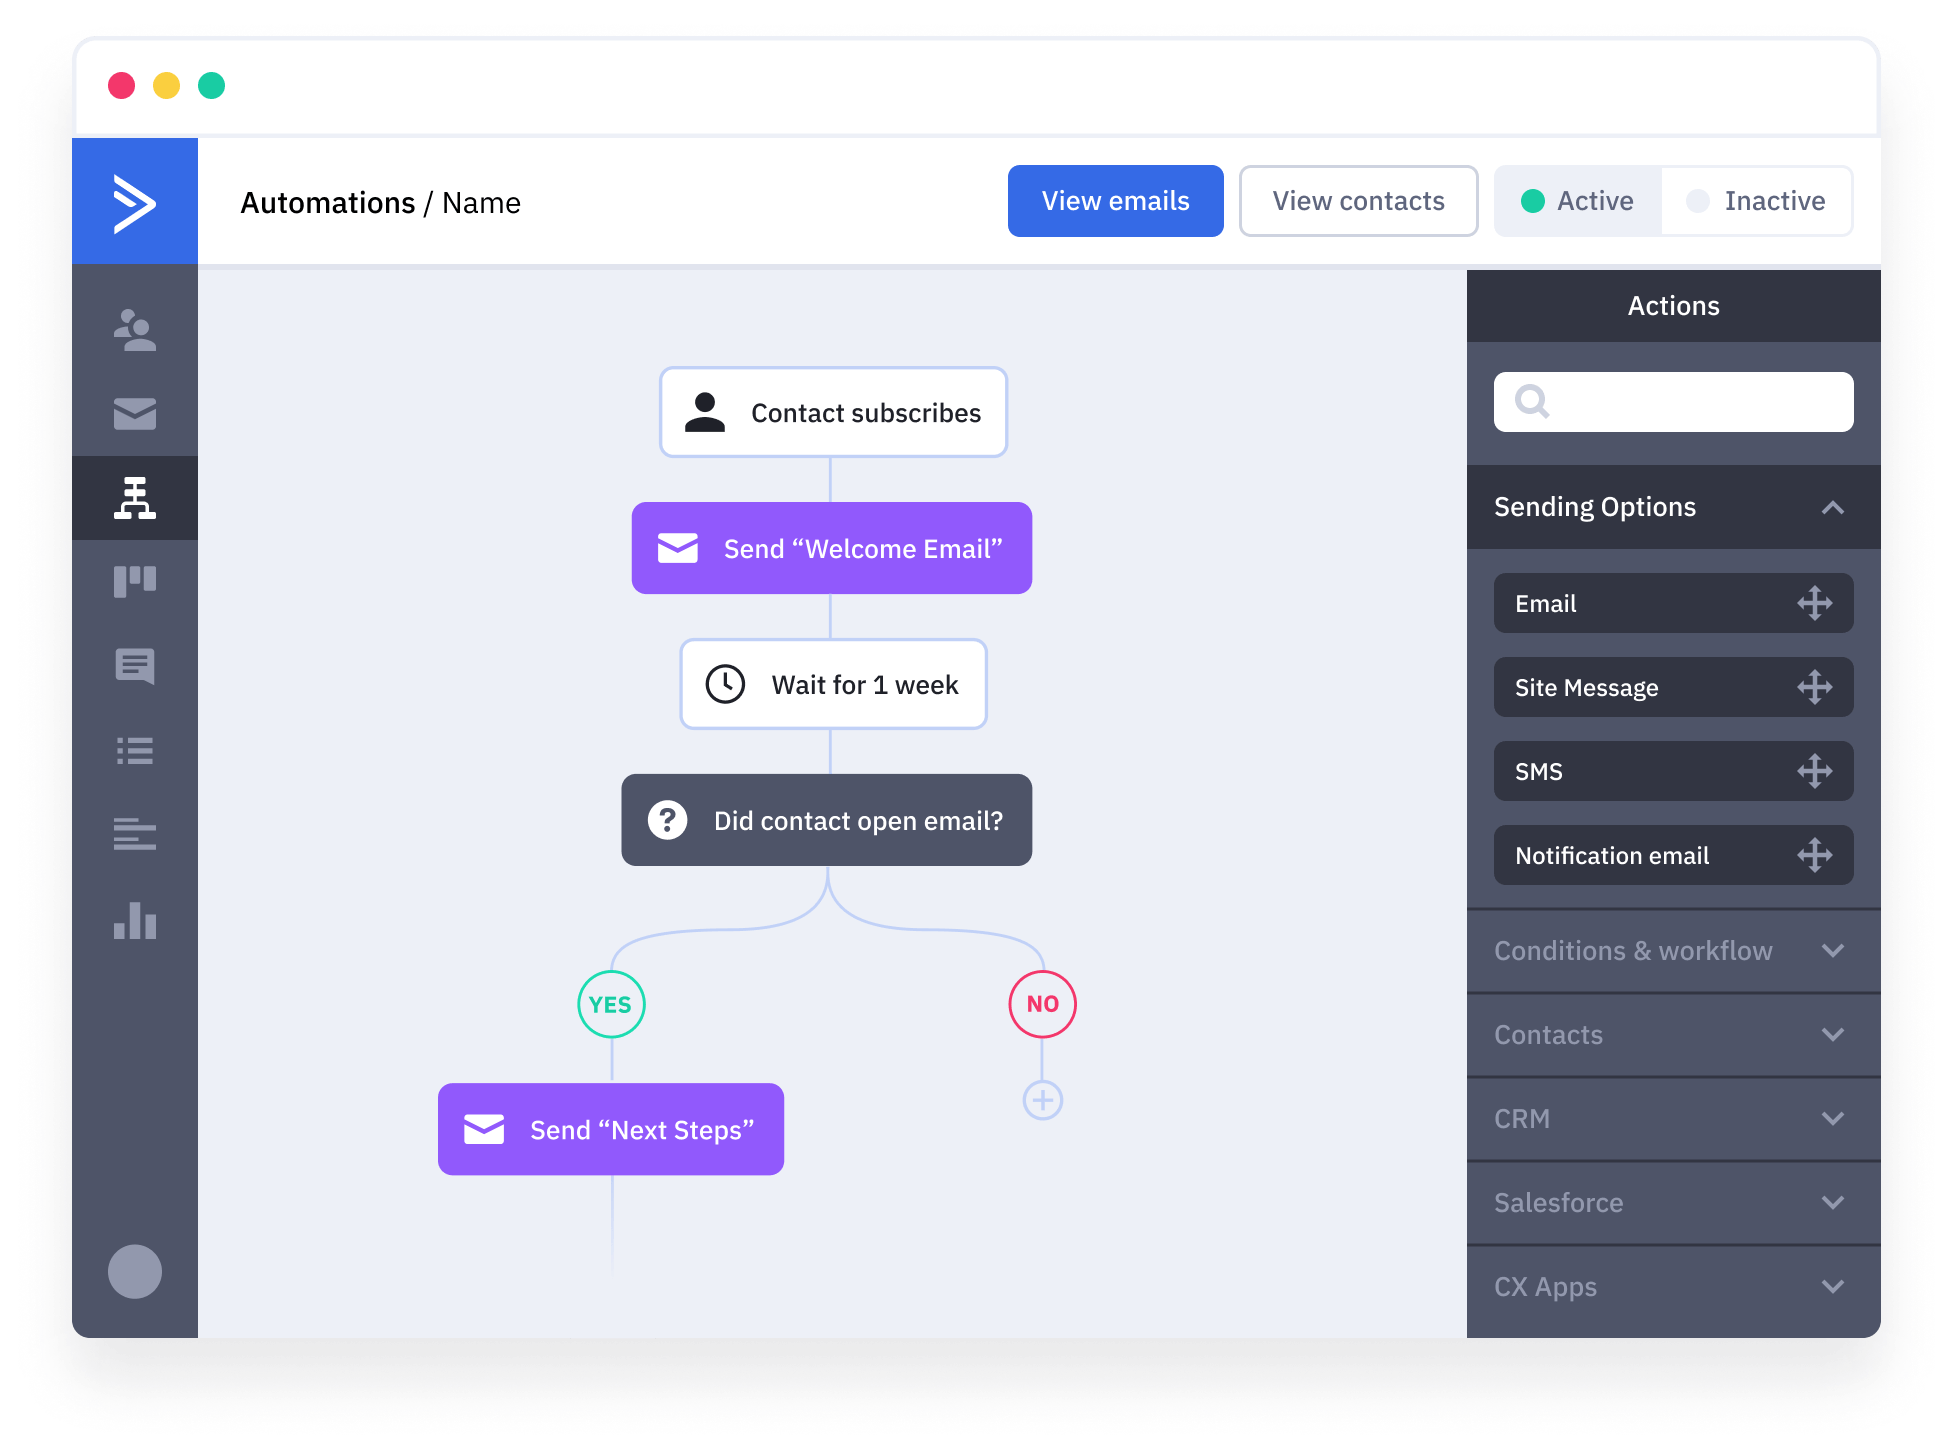Expand the CRM actions section
The width and height of the screenshot is (1953, 1452).
point(1674,1118)
